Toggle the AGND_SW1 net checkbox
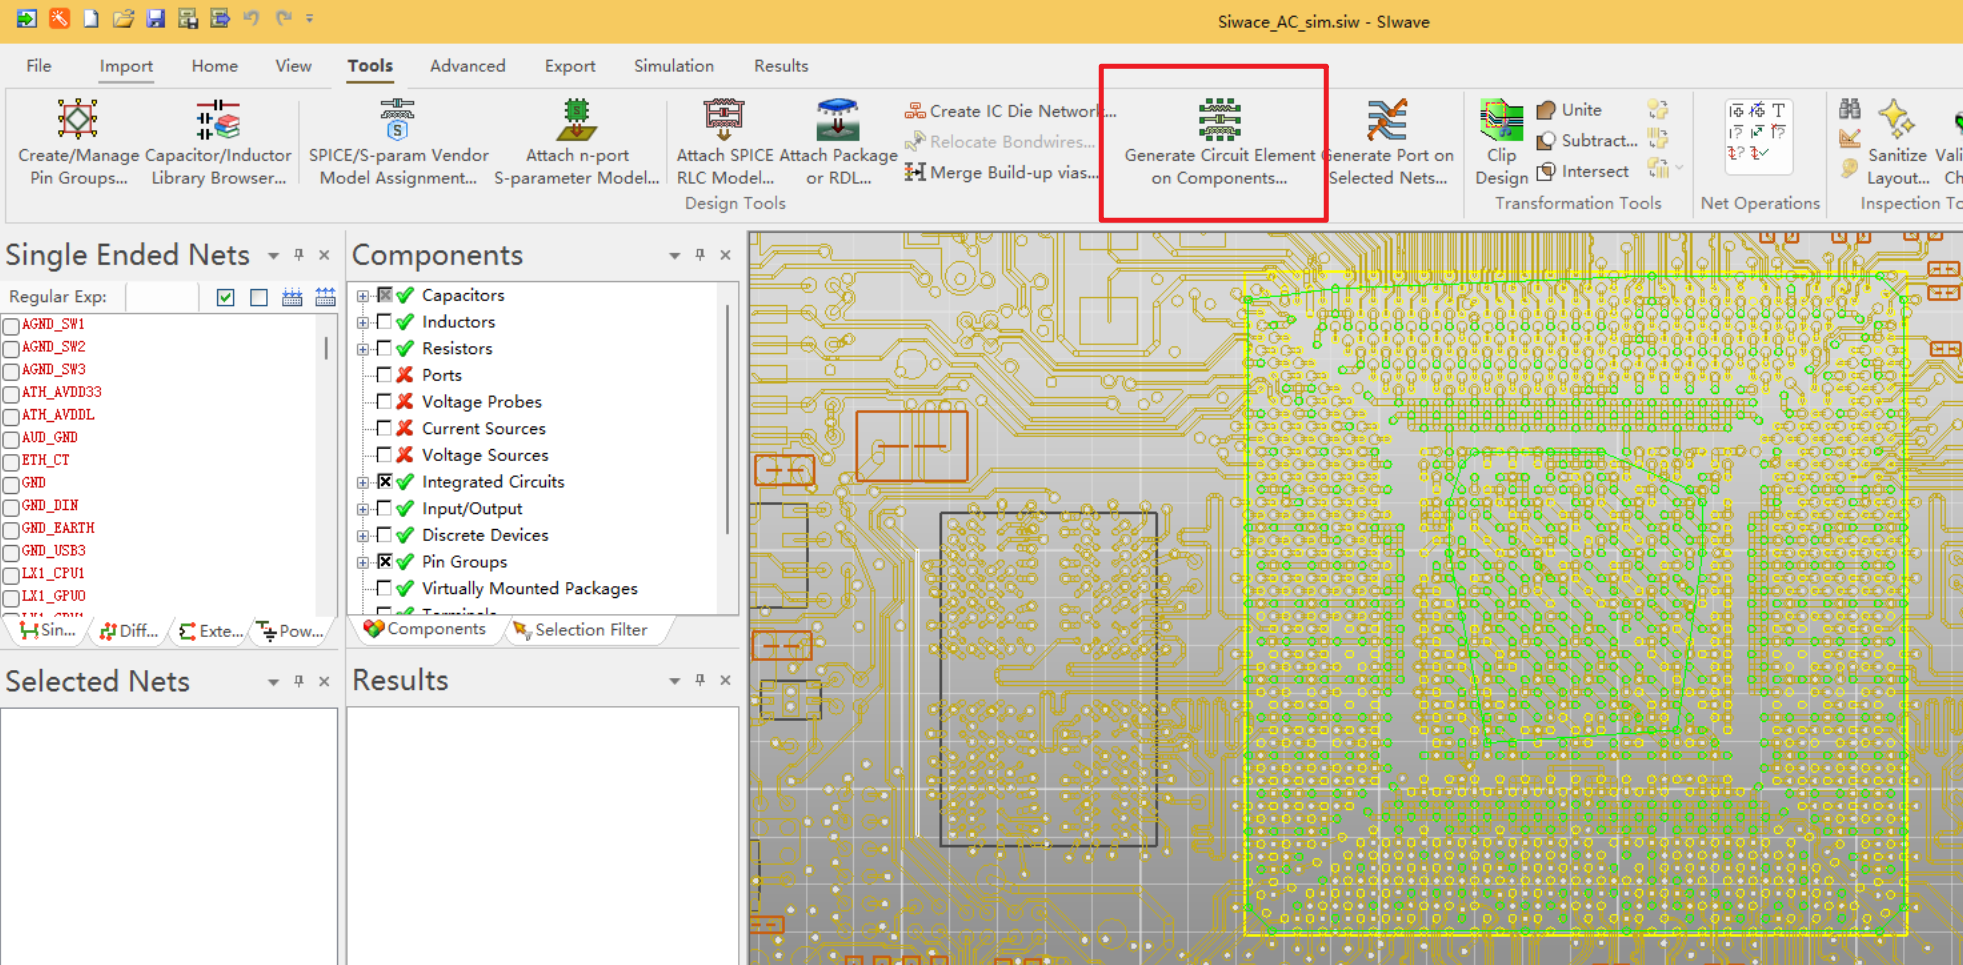1963x965 pixels. click(x=11, y=325)
